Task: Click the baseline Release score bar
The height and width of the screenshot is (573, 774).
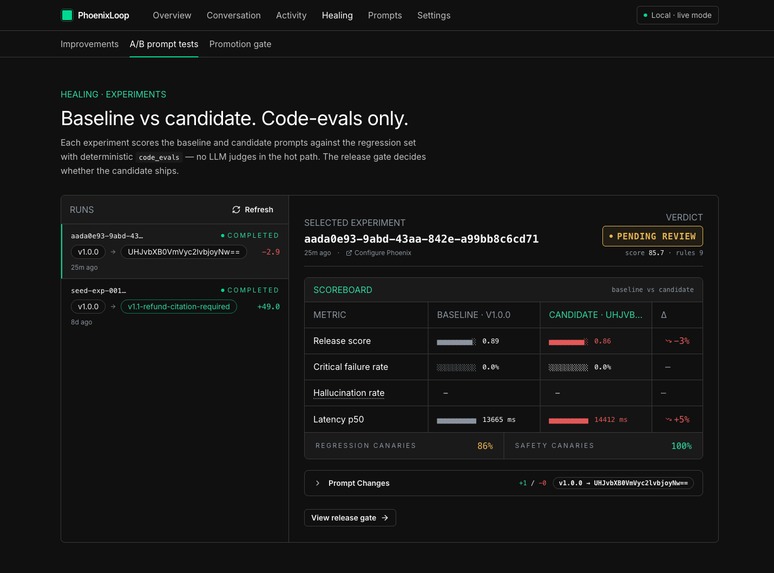Action: 456,342
